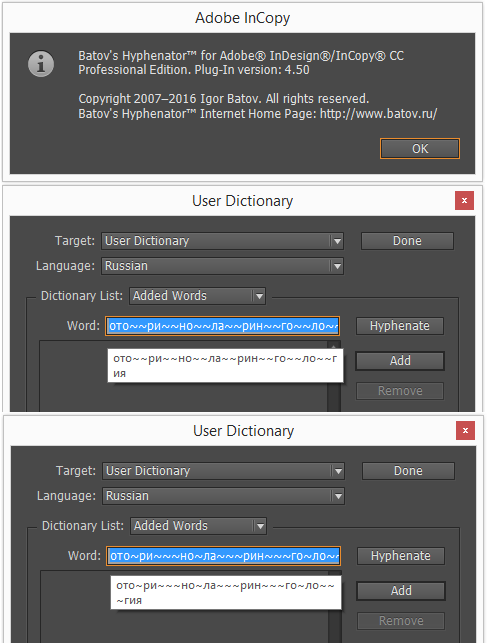This screenshot has height=643, width=487.
Task: Click the word list scrollbar in lower dialog
Action: pyautogui.click(x=335, y=607)
